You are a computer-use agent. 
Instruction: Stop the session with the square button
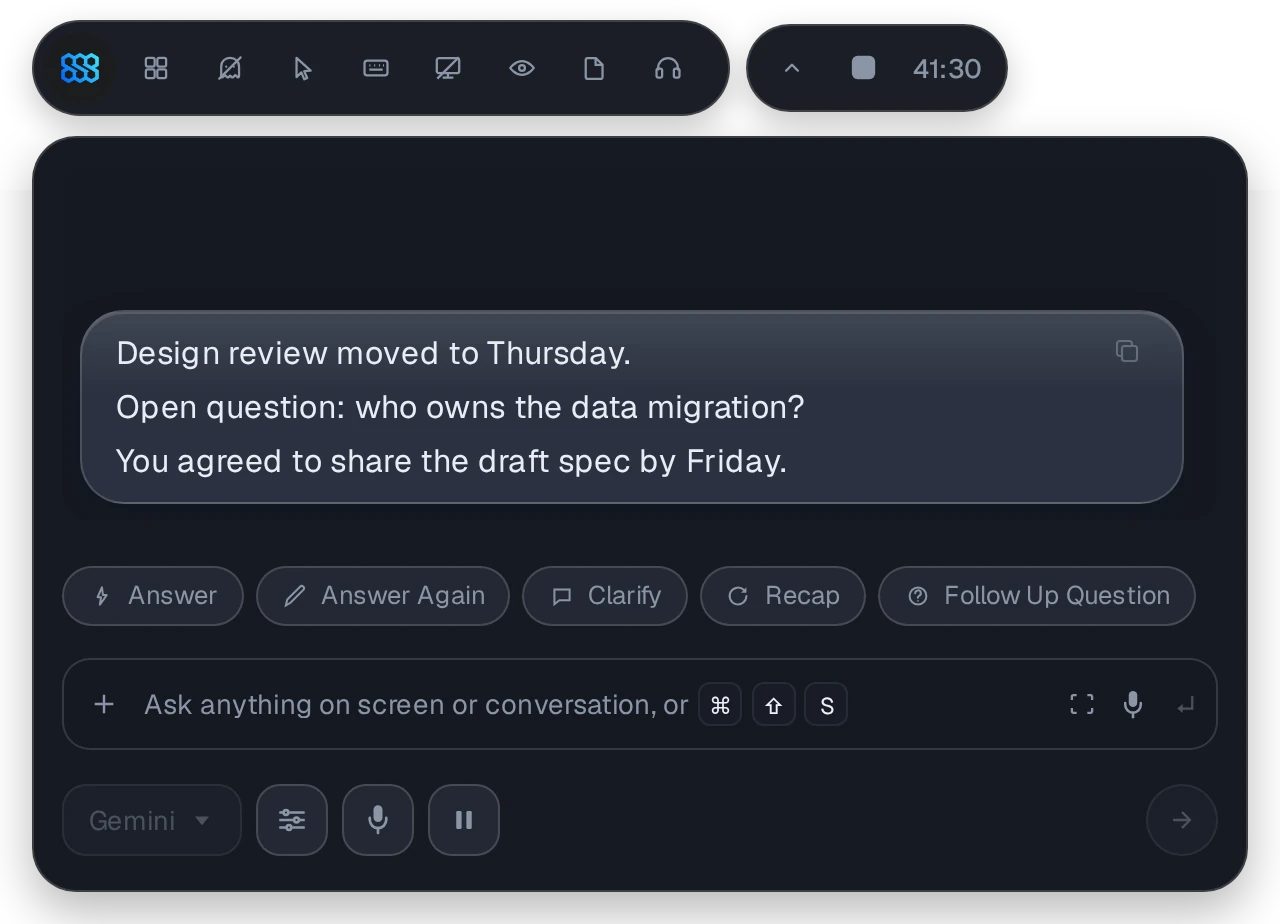point(863,68)
